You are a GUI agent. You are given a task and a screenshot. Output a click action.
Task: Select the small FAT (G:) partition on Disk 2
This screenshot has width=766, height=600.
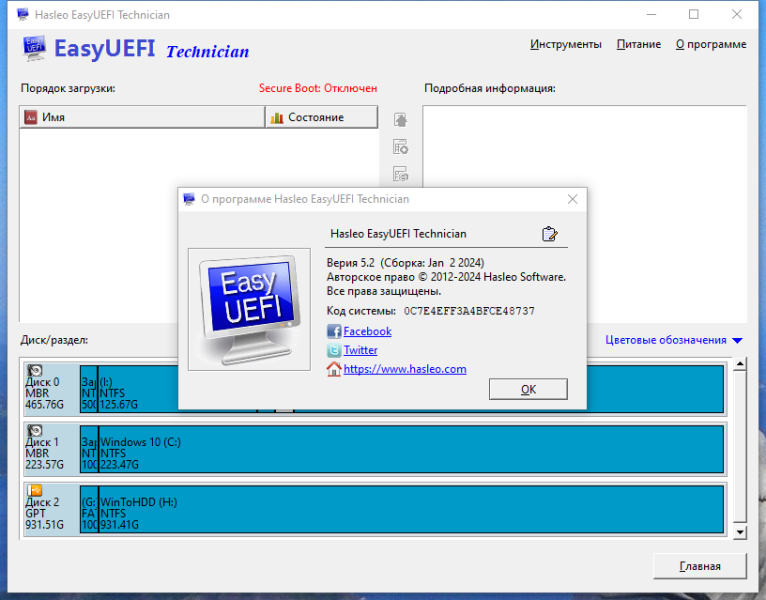[x=89, y=509]
